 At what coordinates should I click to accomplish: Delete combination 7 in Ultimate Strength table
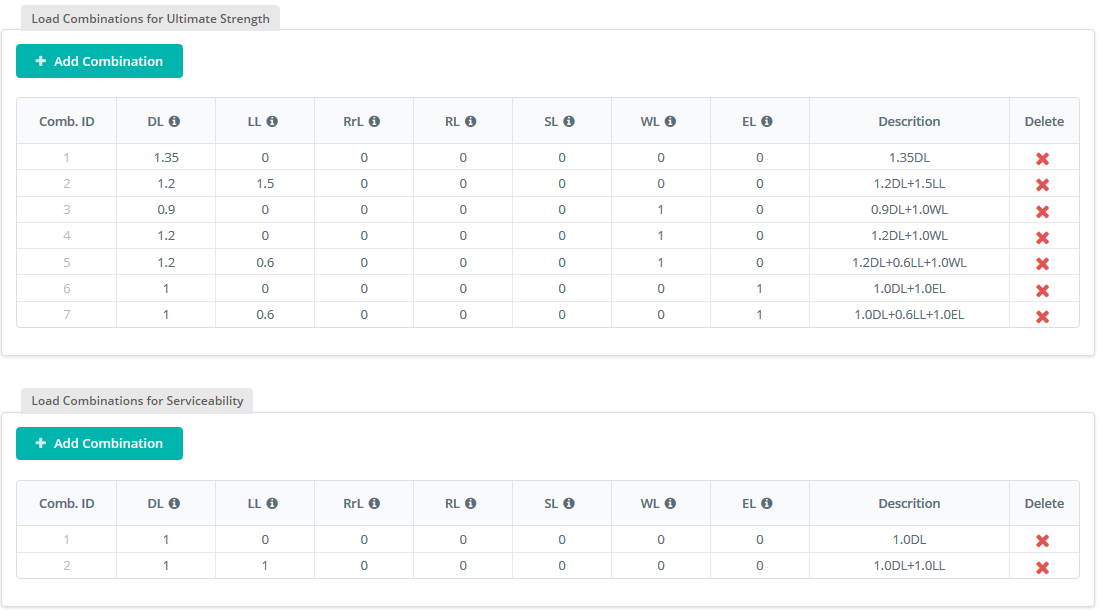[x=1043, y=314]
